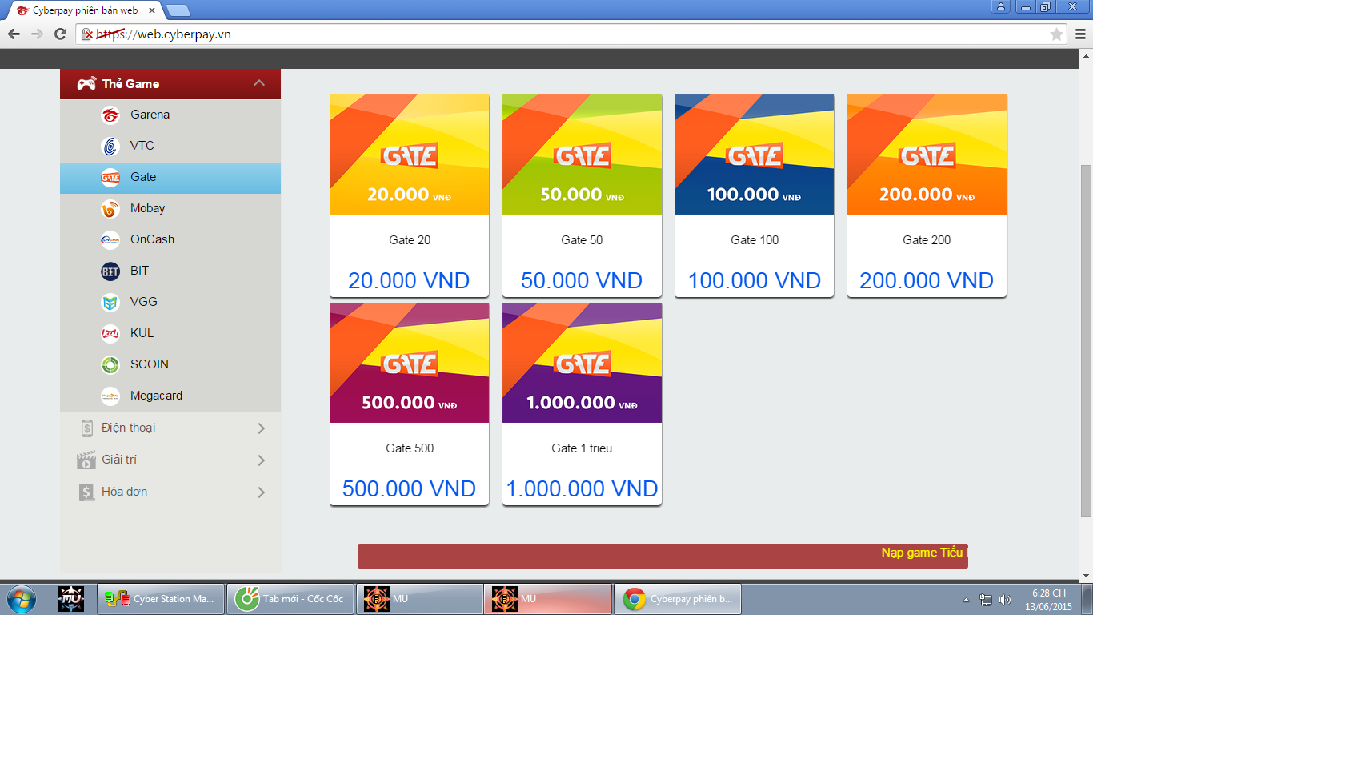
Task: Click the VTC logo icon
Action: point(110,146)
